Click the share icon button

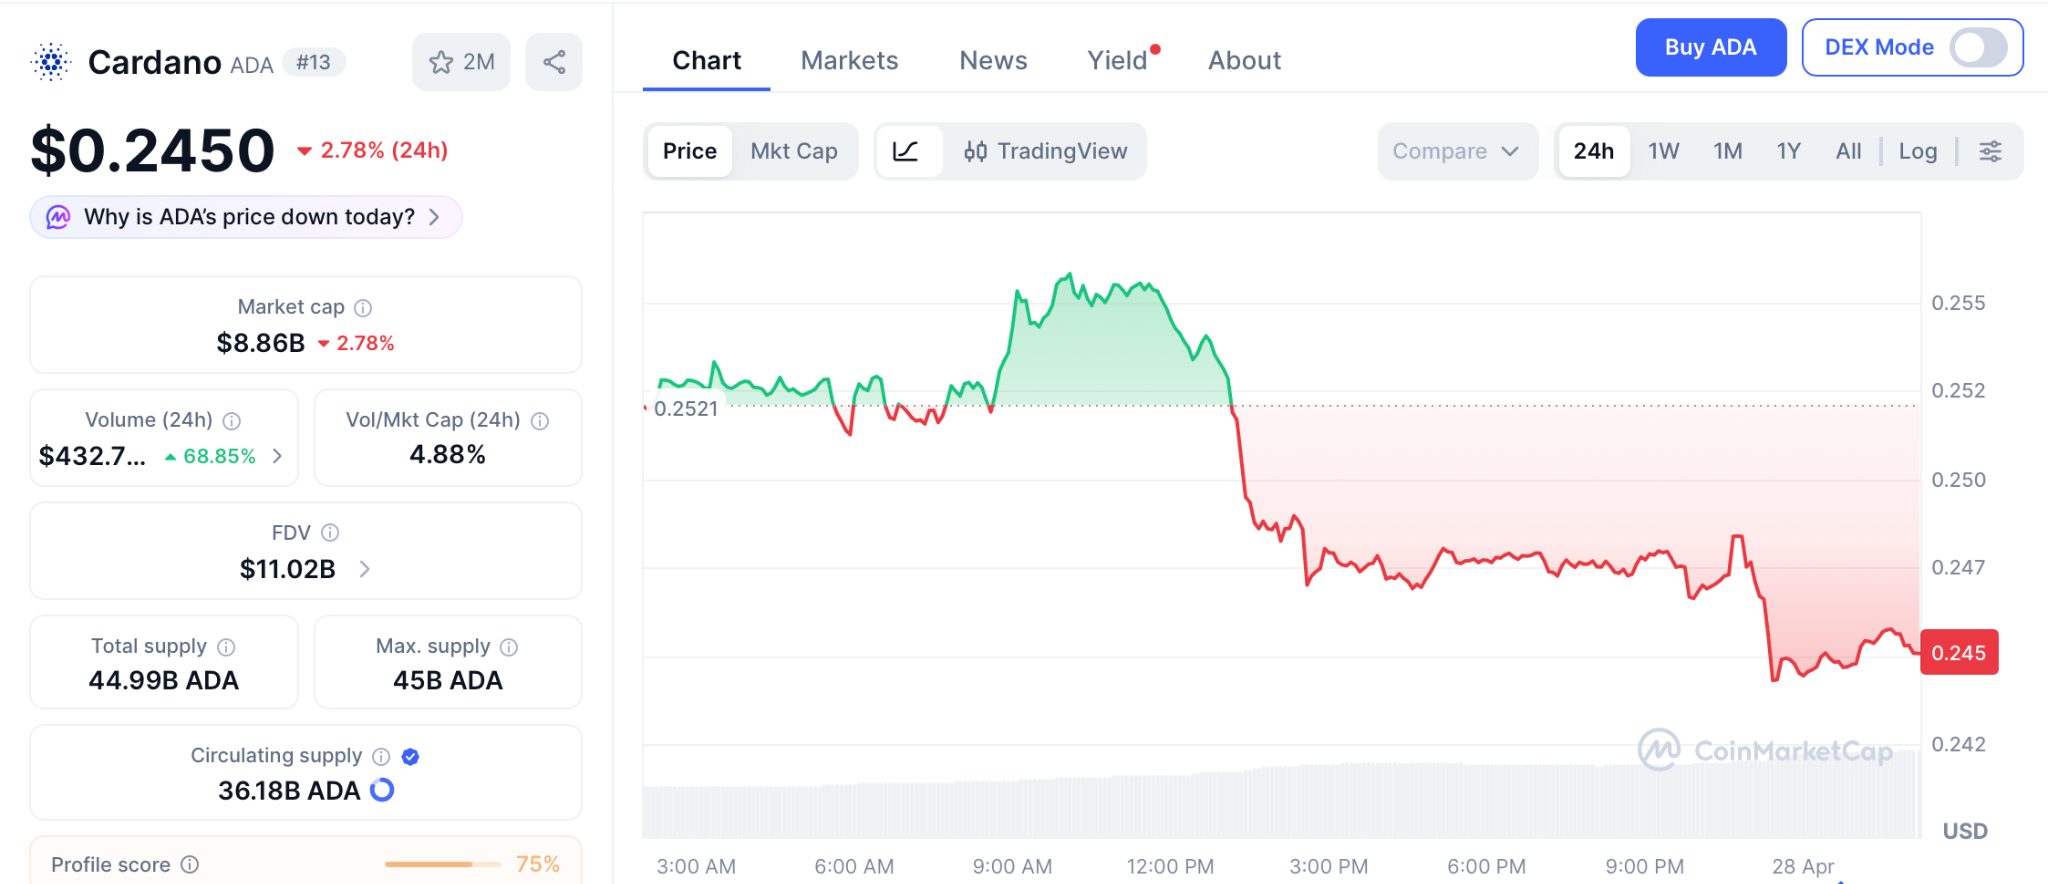(554, 62)
